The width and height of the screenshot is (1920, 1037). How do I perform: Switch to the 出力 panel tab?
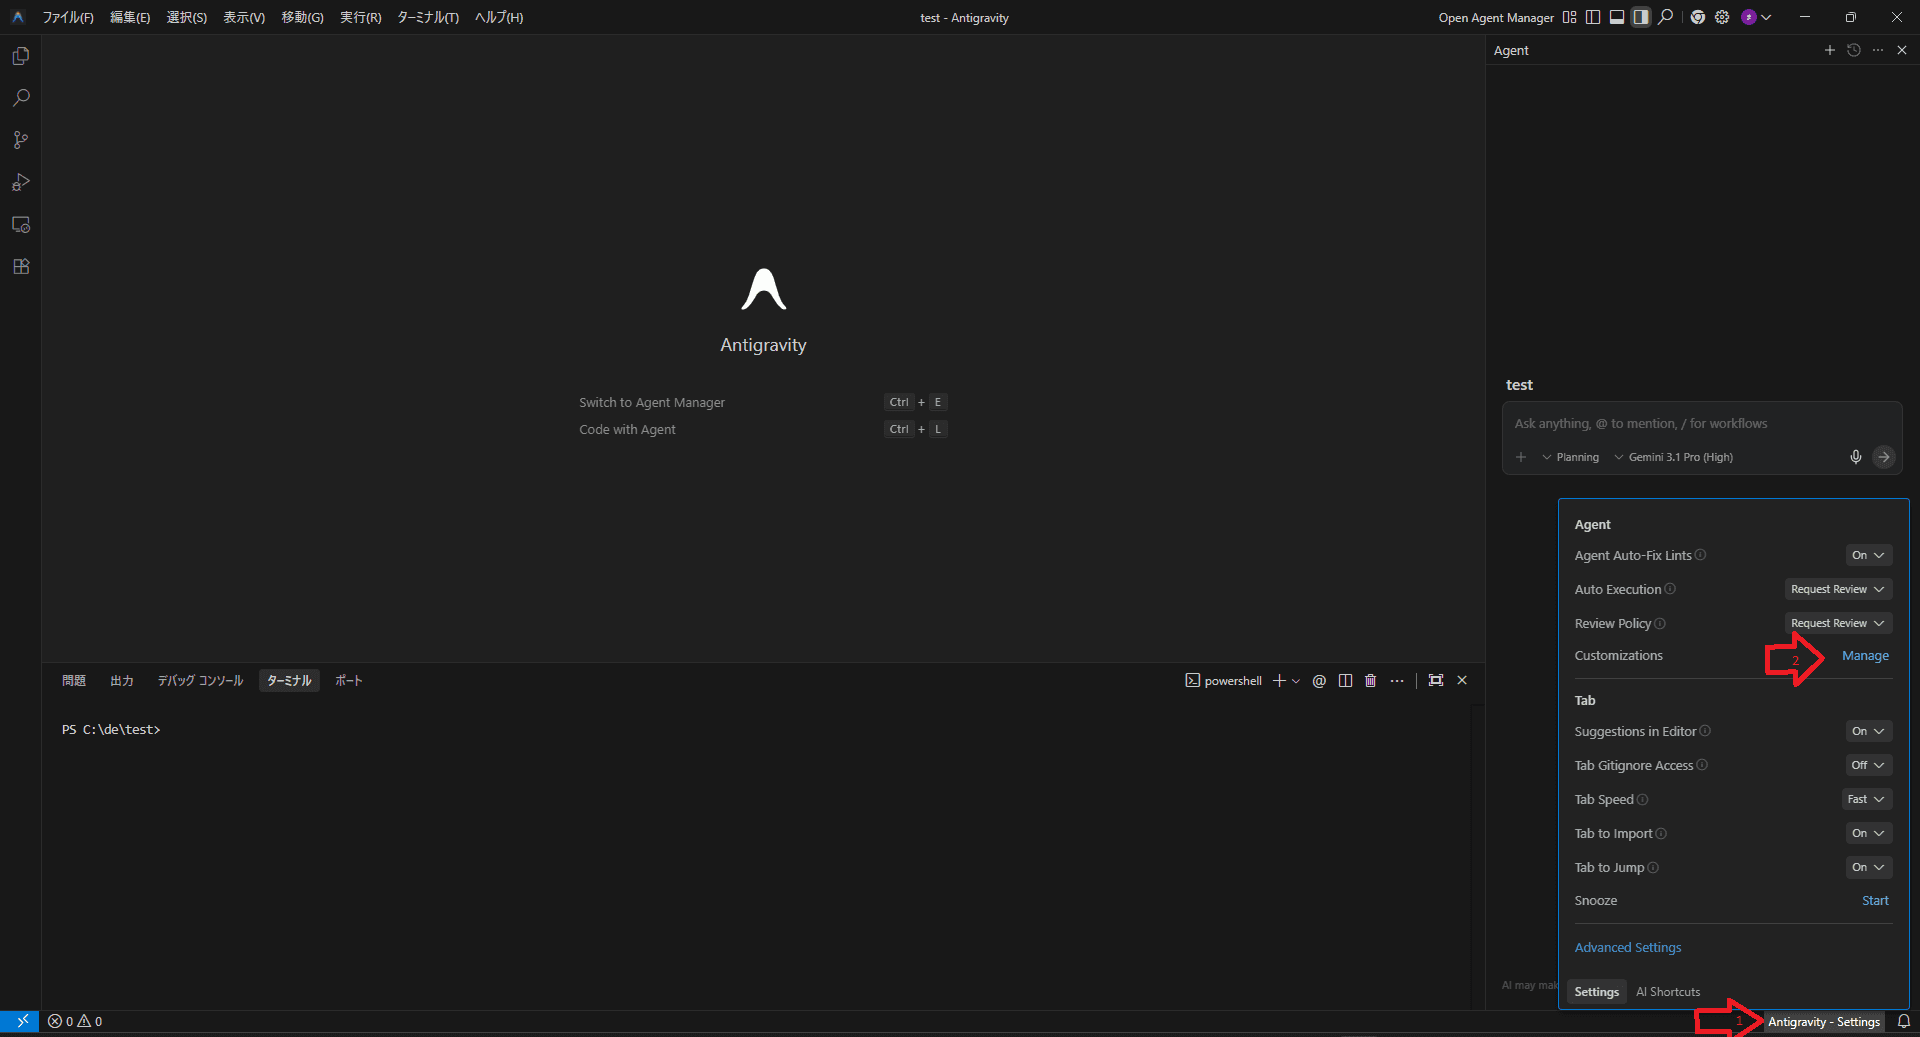coord(121,681)
